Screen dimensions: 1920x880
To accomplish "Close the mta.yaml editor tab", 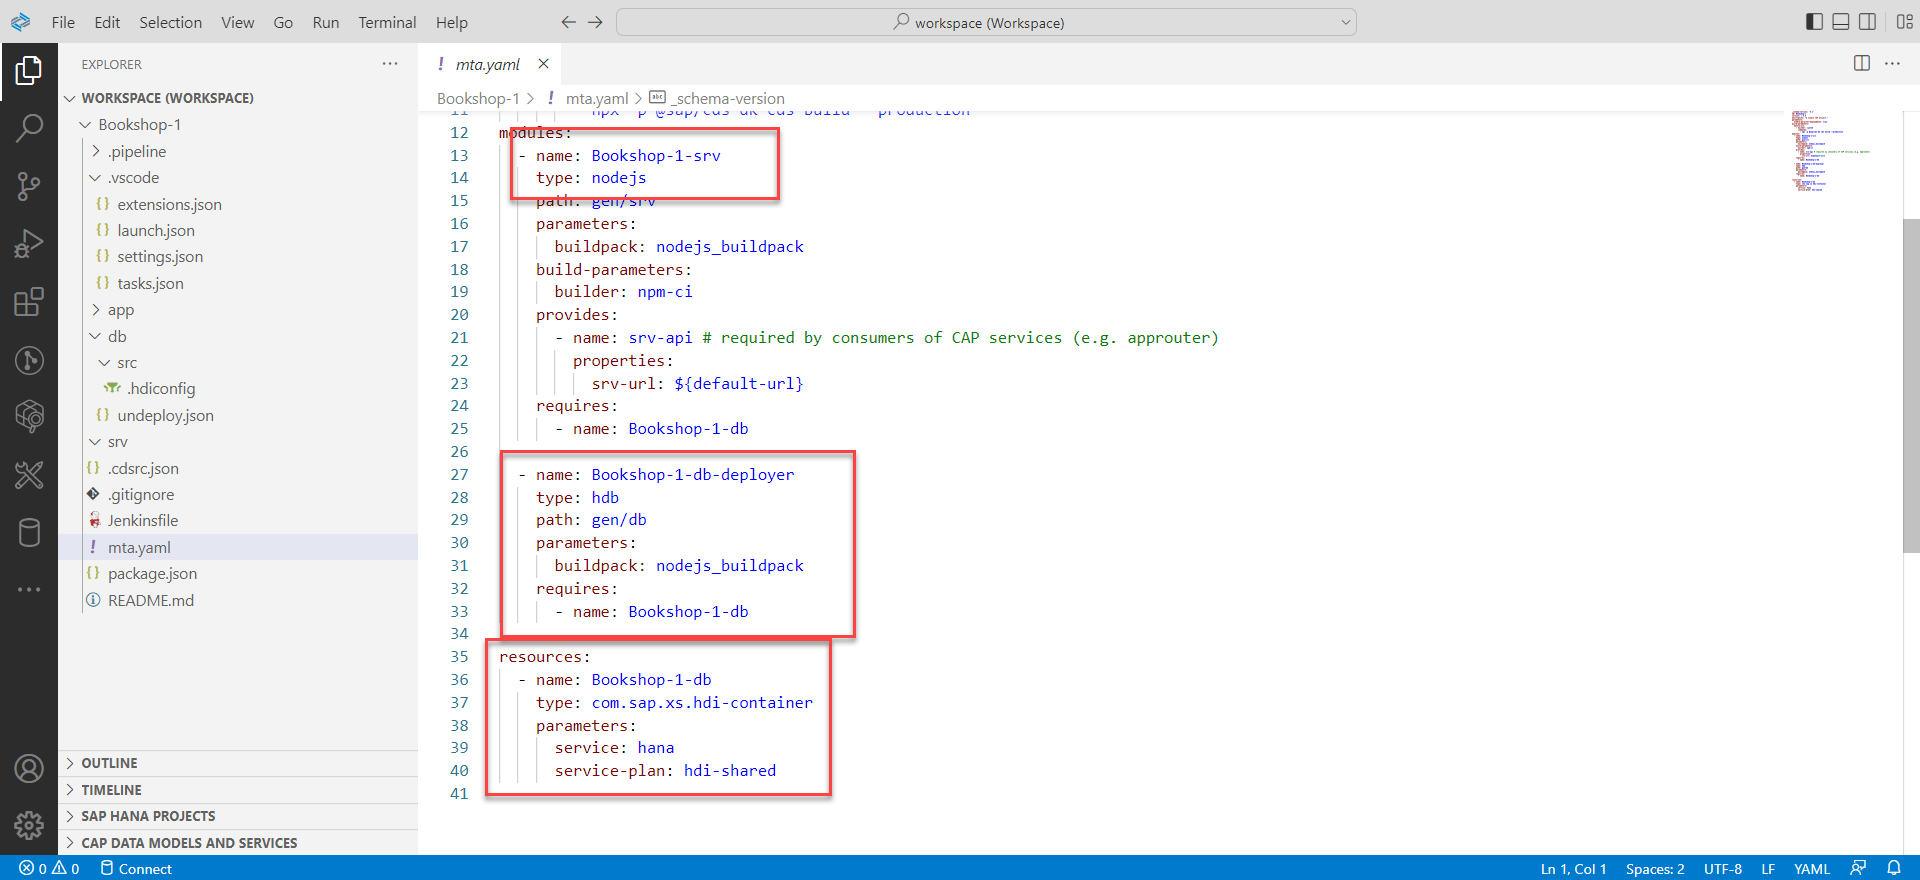I will pos(543,64).
